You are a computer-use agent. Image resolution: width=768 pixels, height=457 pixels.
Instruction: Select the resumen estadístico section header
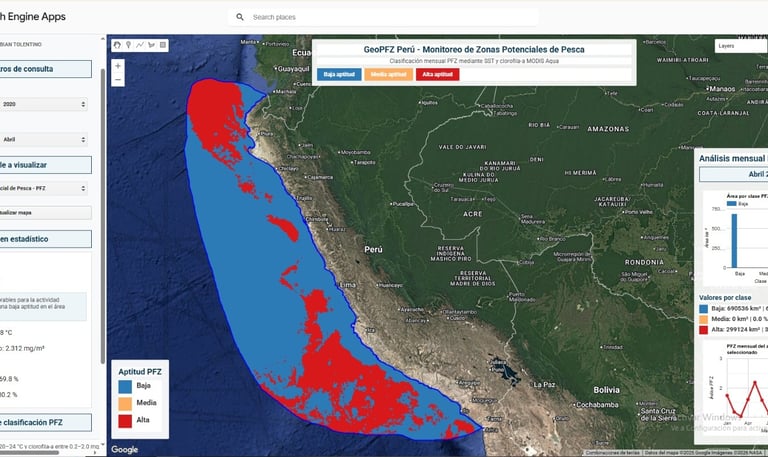(46, 239)
